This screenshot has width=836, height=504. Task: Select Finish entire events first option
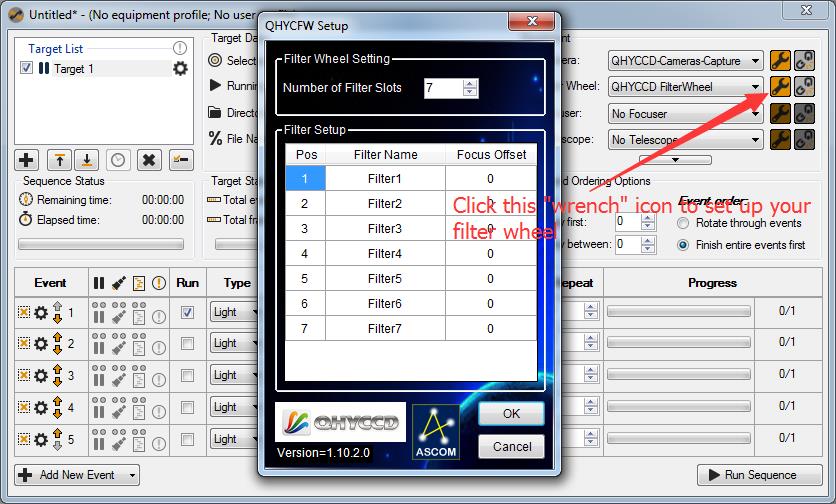[x=682, y=245]
